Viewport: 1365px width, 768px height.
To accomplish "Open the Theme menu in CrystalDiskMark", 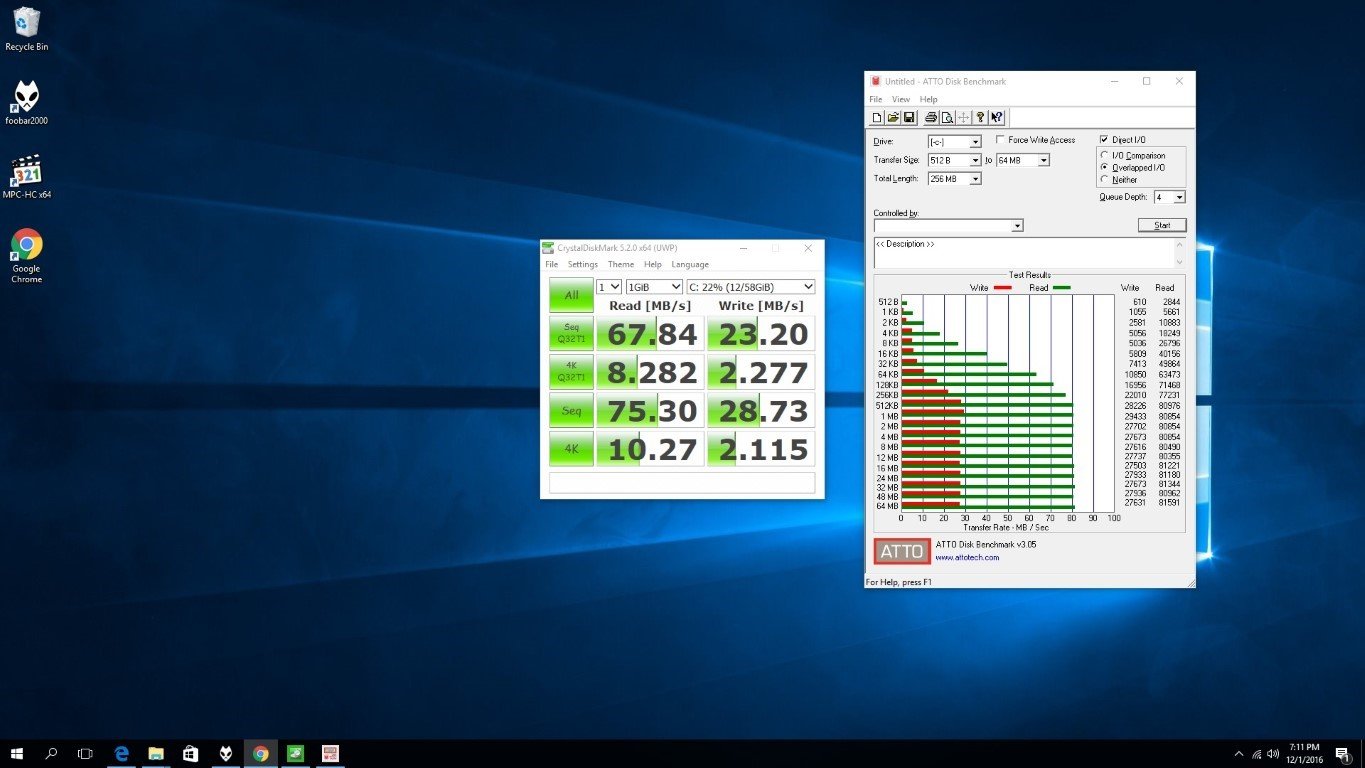I will point(621,265).
